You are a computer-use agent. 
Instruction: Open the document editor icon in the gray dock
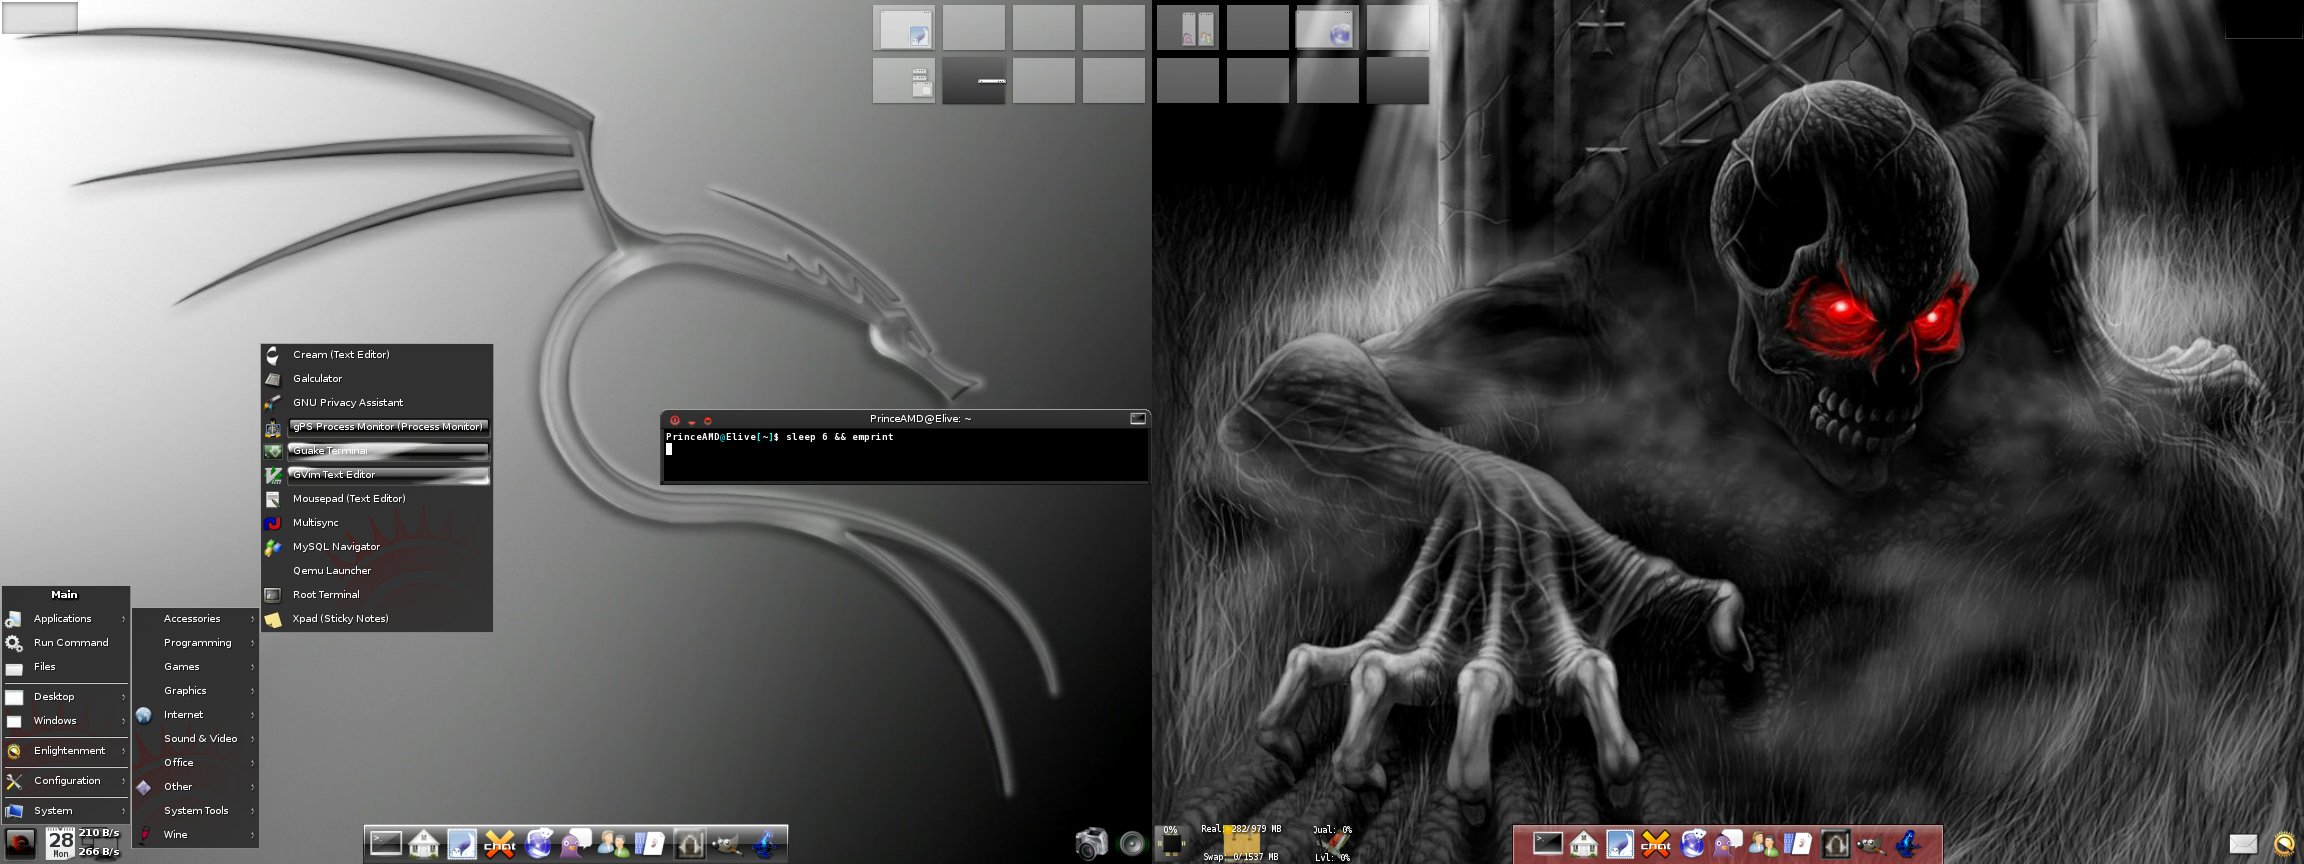click(651, 843)
